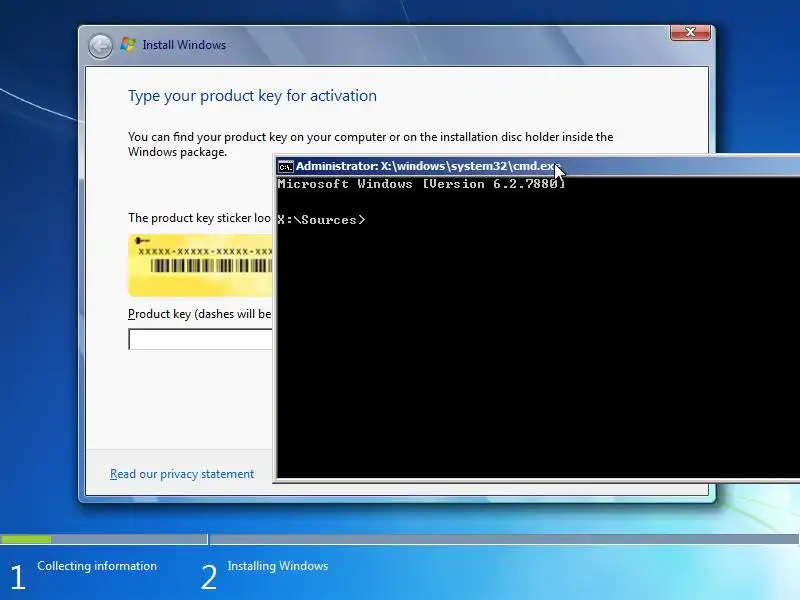This screenshot has width=800, height=600.
Task: Click 'Type your product key for activation' heading
Action: [253, 96]
